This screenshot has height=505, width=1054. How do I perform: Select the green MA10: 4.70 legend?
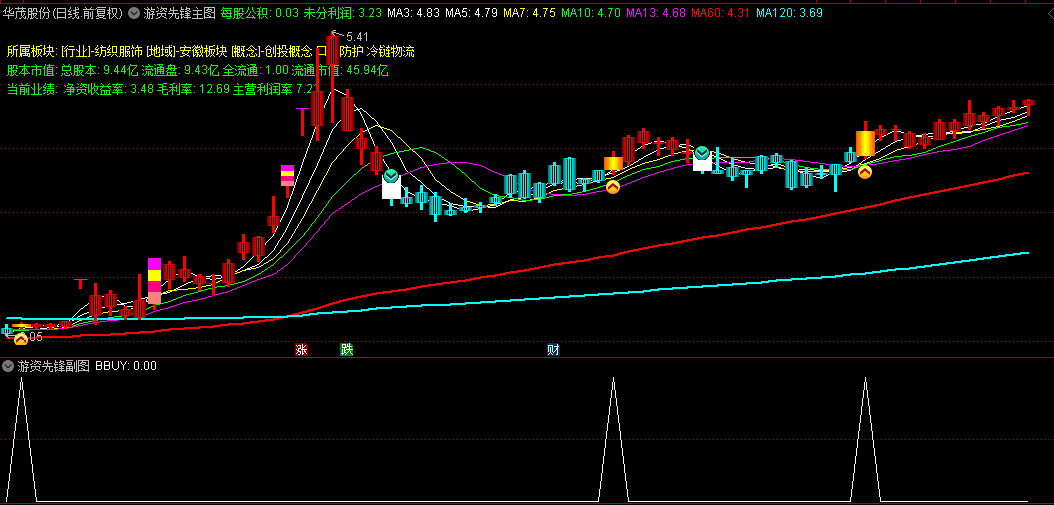click(x=591, y=12)
